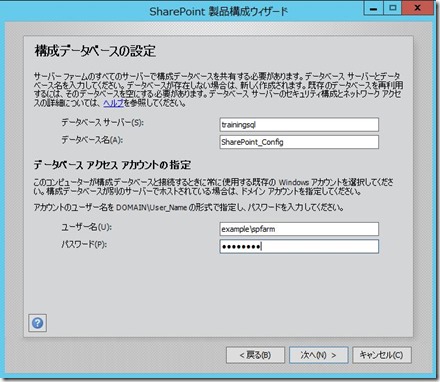The width and height of the screenshot is (440, 382).
Task: Follow the ヘルプ hyperlink in the description
Action: click(113, 103)
